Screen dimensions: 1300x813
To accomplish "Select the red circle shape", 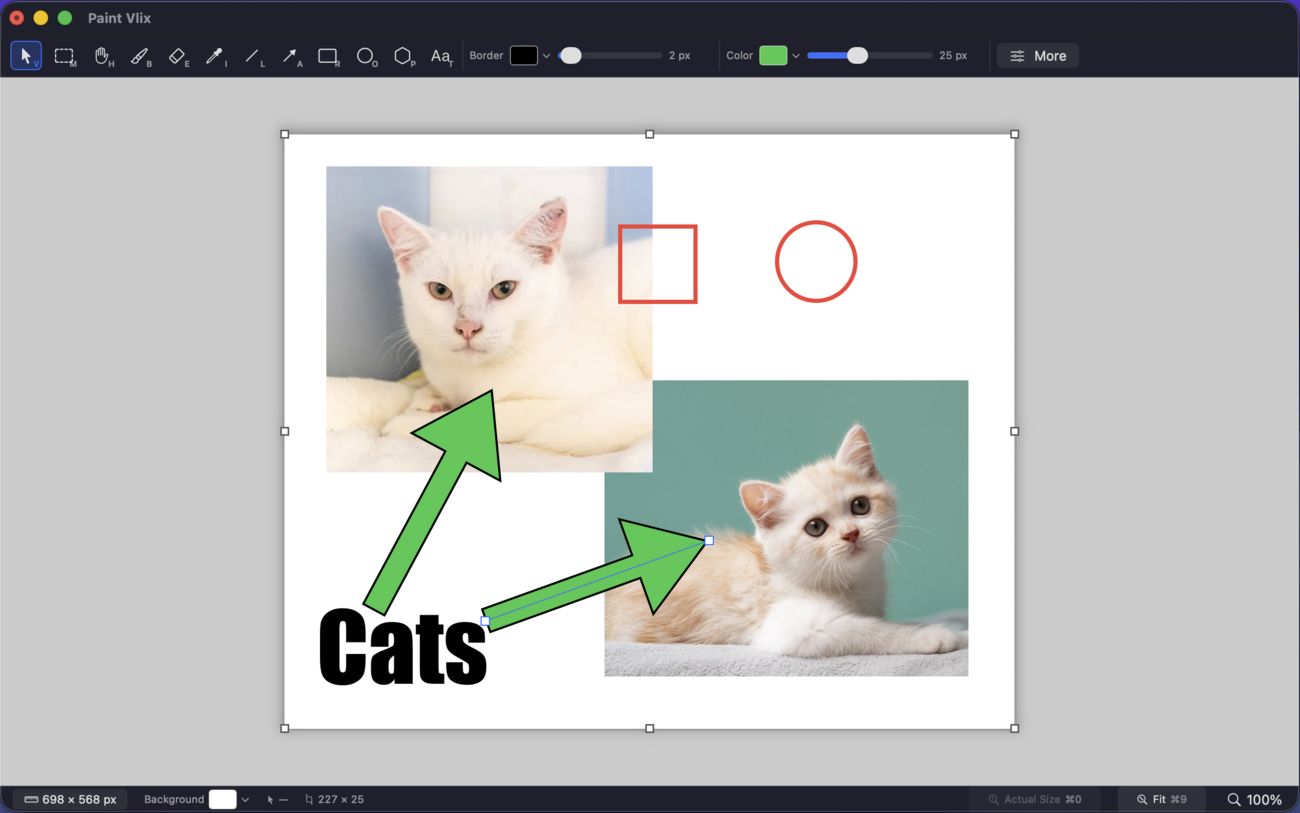I will point(816,261).
